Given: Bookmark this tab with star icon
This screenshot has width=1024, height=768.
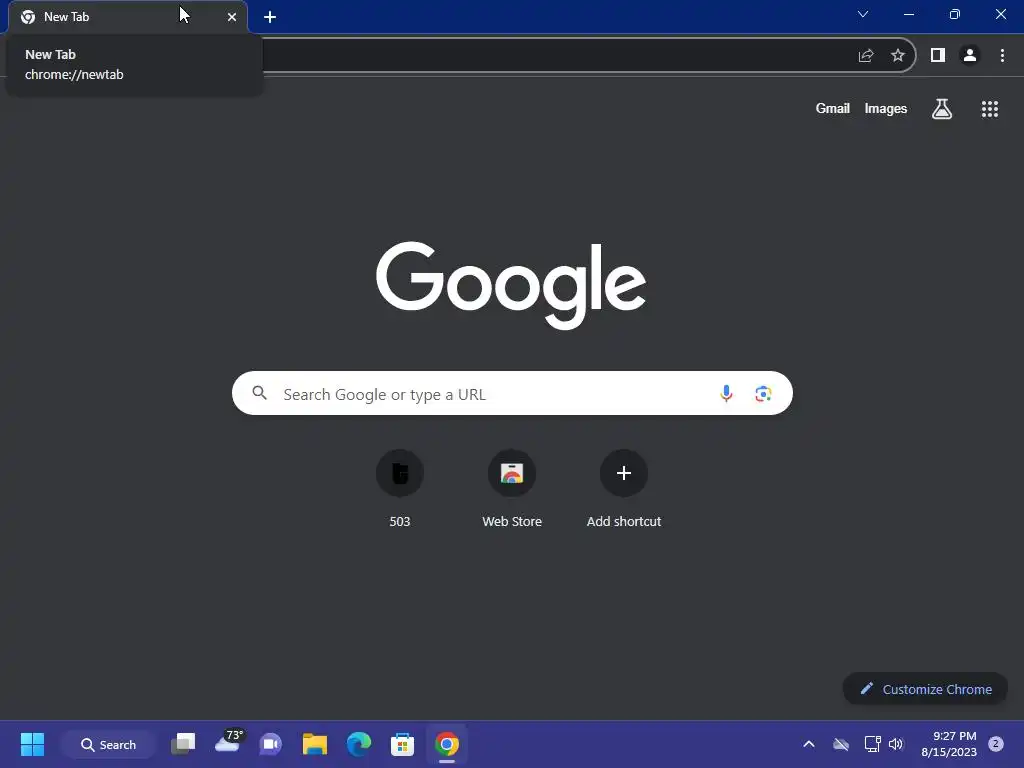Looking at the screenshot, I should pos(898,56).
